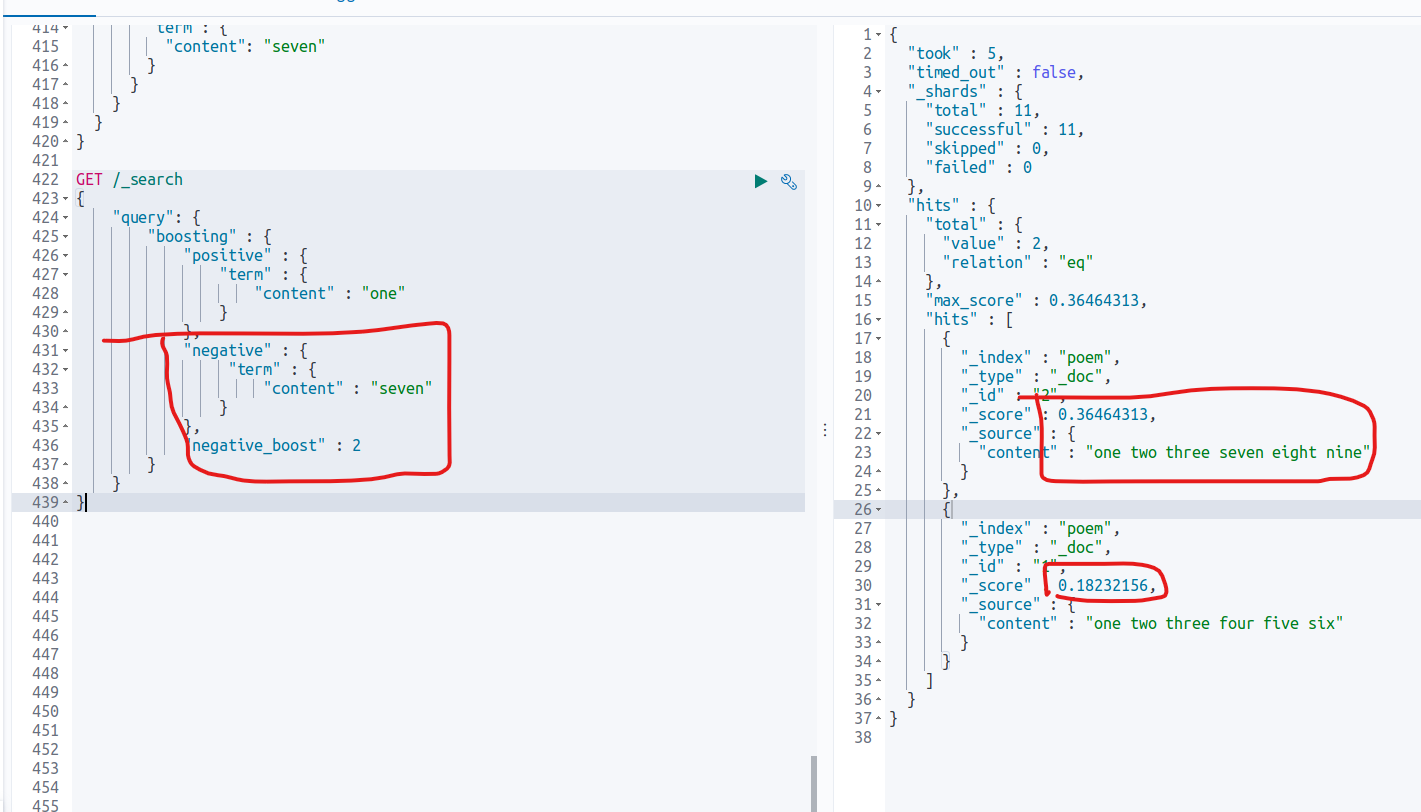Fold the first hit's "_source" at line 22
This screenshot has height=812, width=1421.
[879, 434]
